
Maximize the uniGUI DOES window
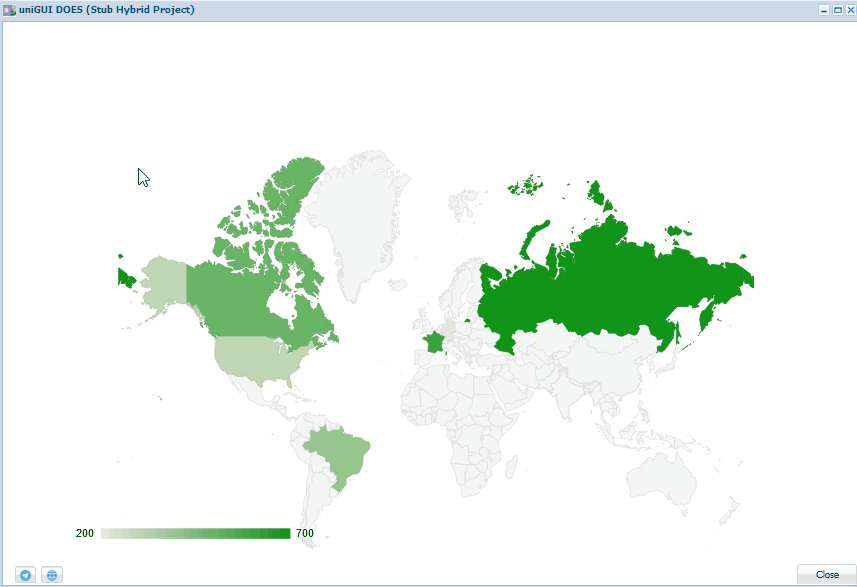(x=837, y=10)
